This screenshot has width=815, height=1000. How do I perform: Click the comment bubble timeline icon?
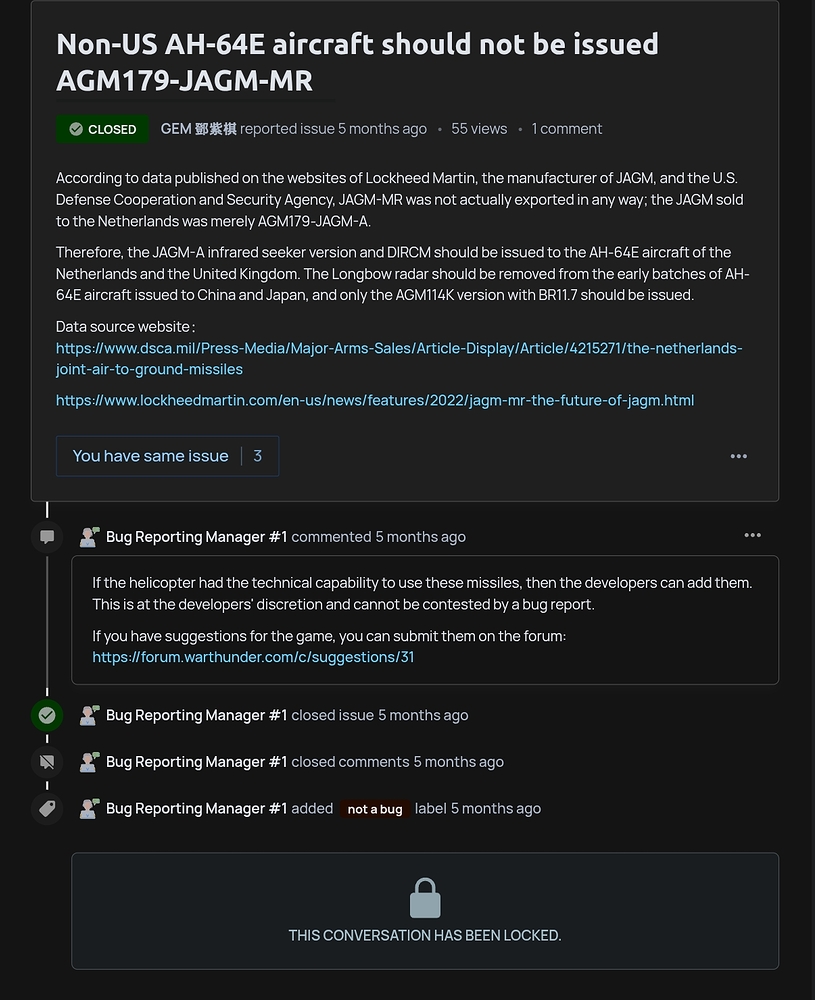46,537
